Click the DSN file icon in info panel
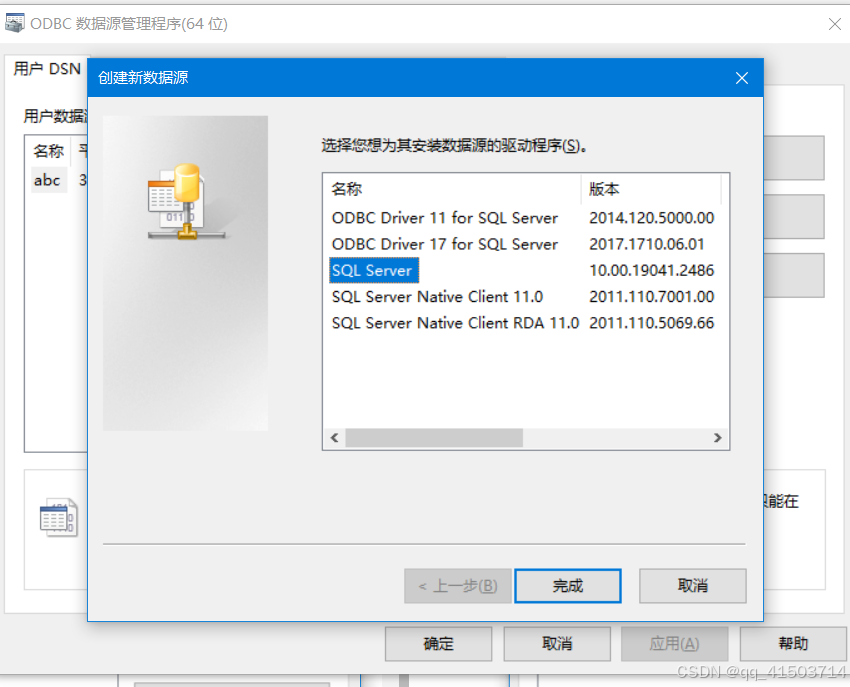Image resolution: width=850 pixels, height=687 pixels. coord(59,517)
